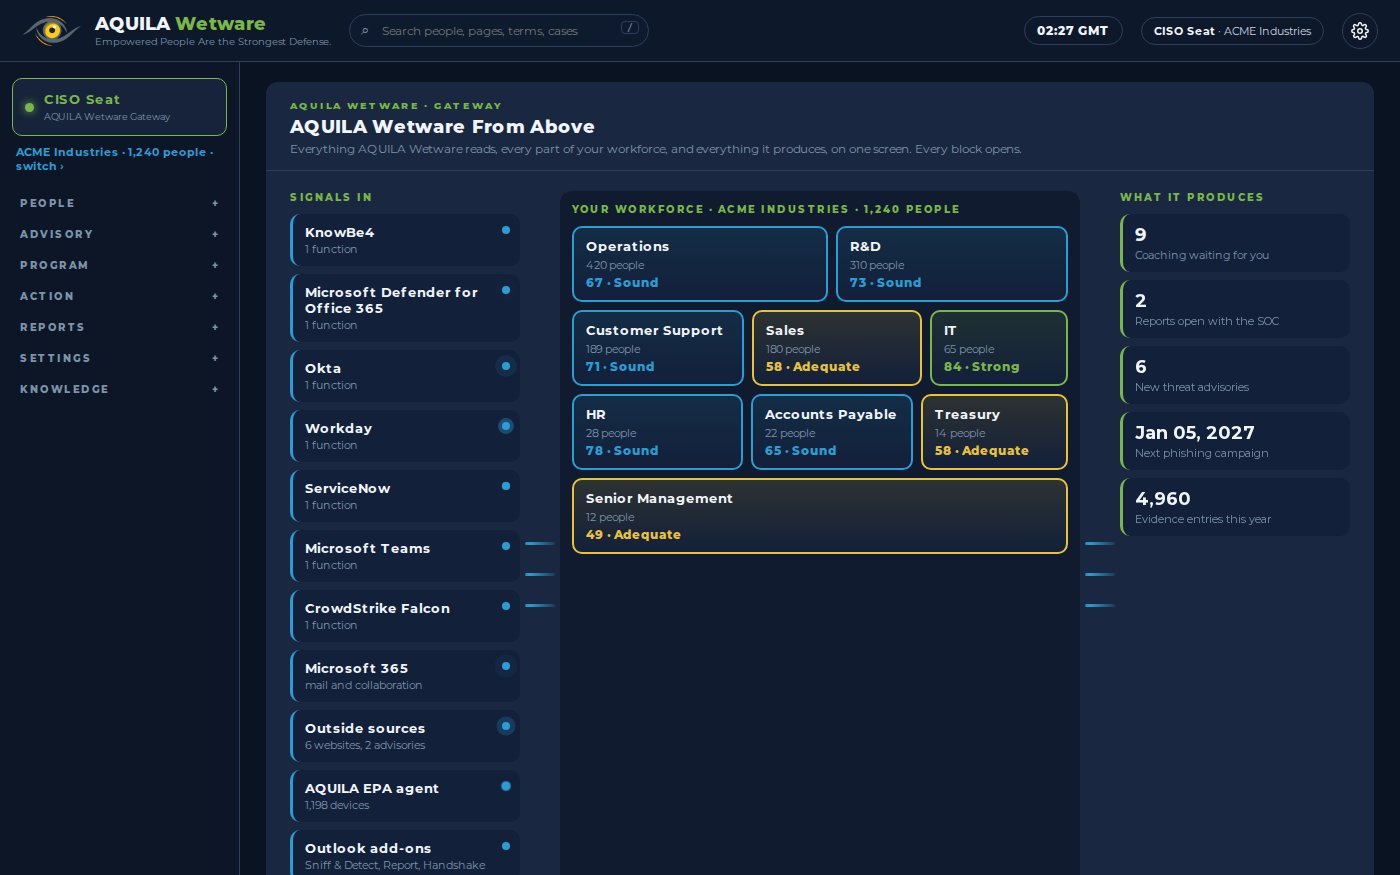Open the Customer Support workforce block
1400x875 pixels.
click(x=658, y=348)
